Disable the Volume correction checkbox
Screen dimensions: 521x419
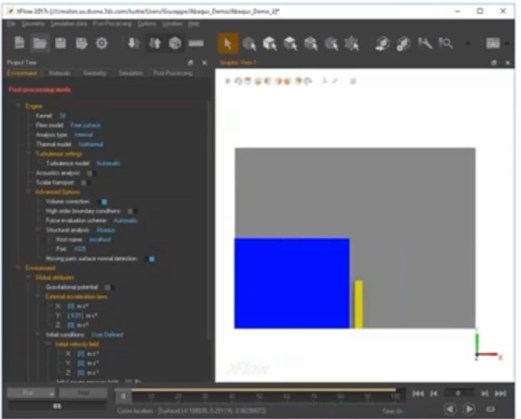(104, 202)
